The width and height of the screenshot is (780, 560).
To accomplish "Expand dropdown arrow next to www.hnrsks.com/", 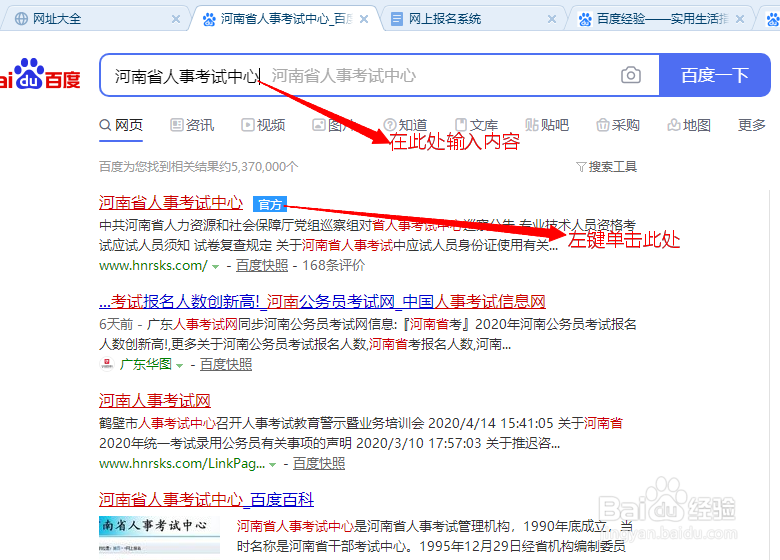I will pyautogui.click(x=215, y=267).
